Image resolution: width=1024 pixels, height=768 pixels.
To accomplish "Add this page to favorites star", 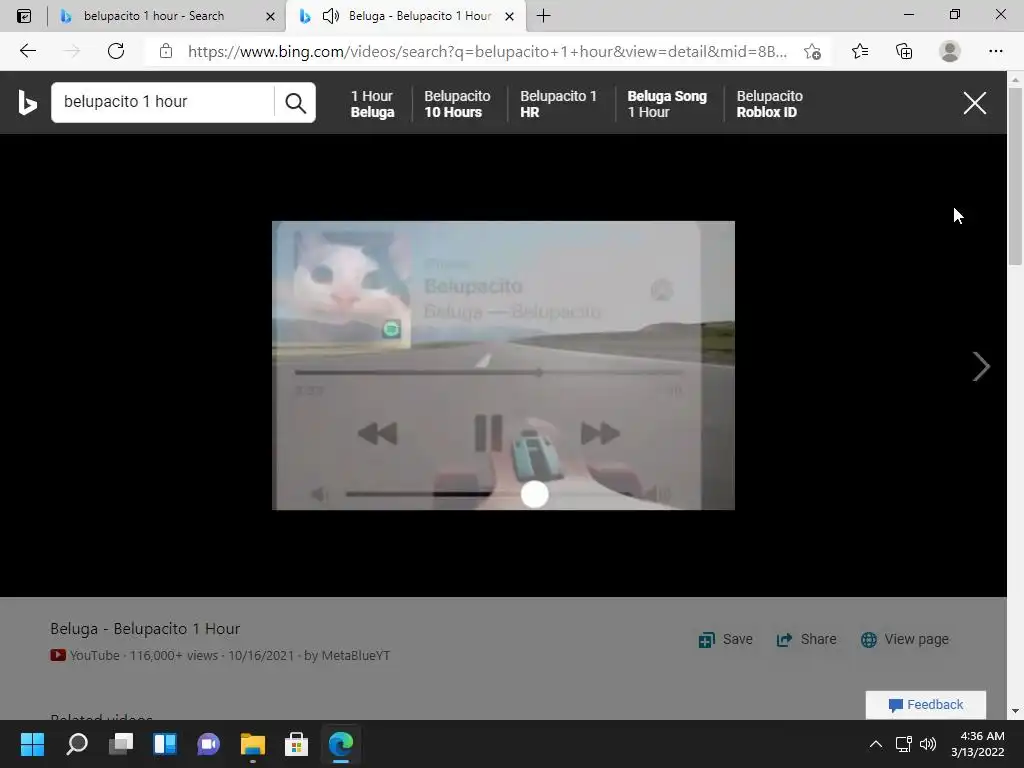I will (x=812, y=52).
